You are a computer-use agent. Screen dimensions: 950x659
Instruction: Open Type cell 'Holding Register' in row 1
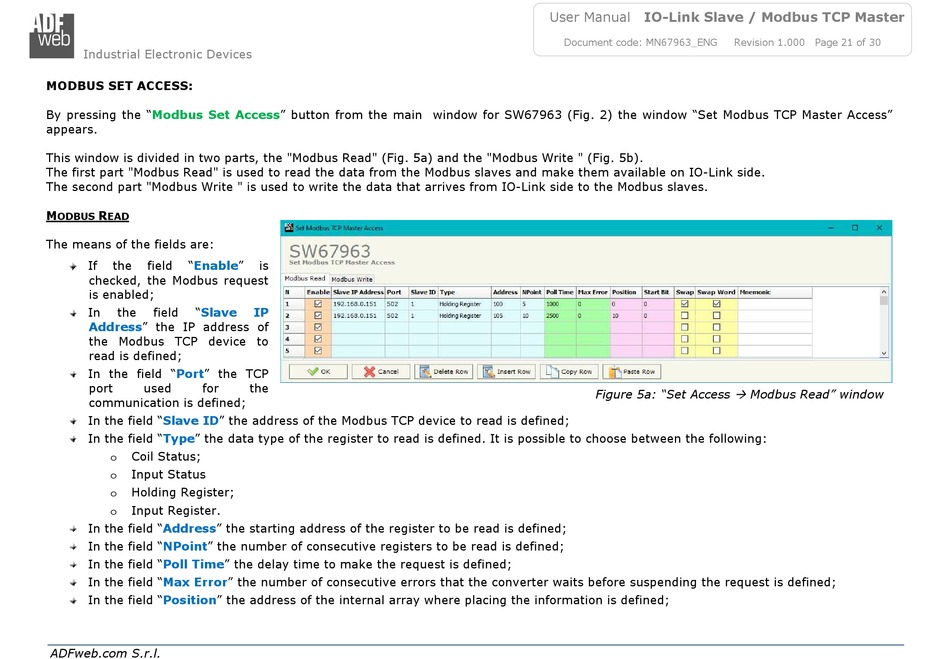pyautogui.click(x=462, y=304)
